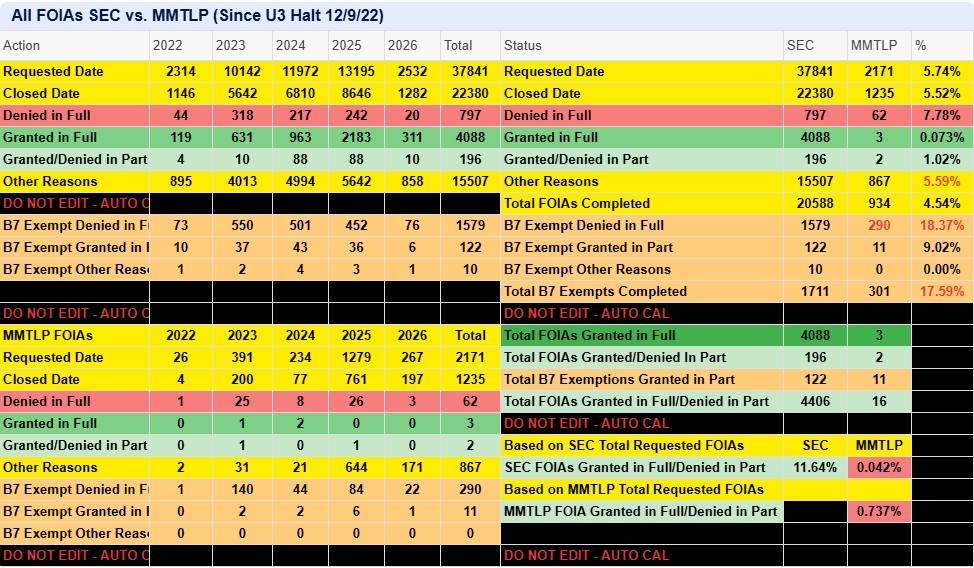Select cell 318 for Denied in Full 2023
Image resolution: width=974 pixels, height=568 pixels.
[x=242, y=116]
